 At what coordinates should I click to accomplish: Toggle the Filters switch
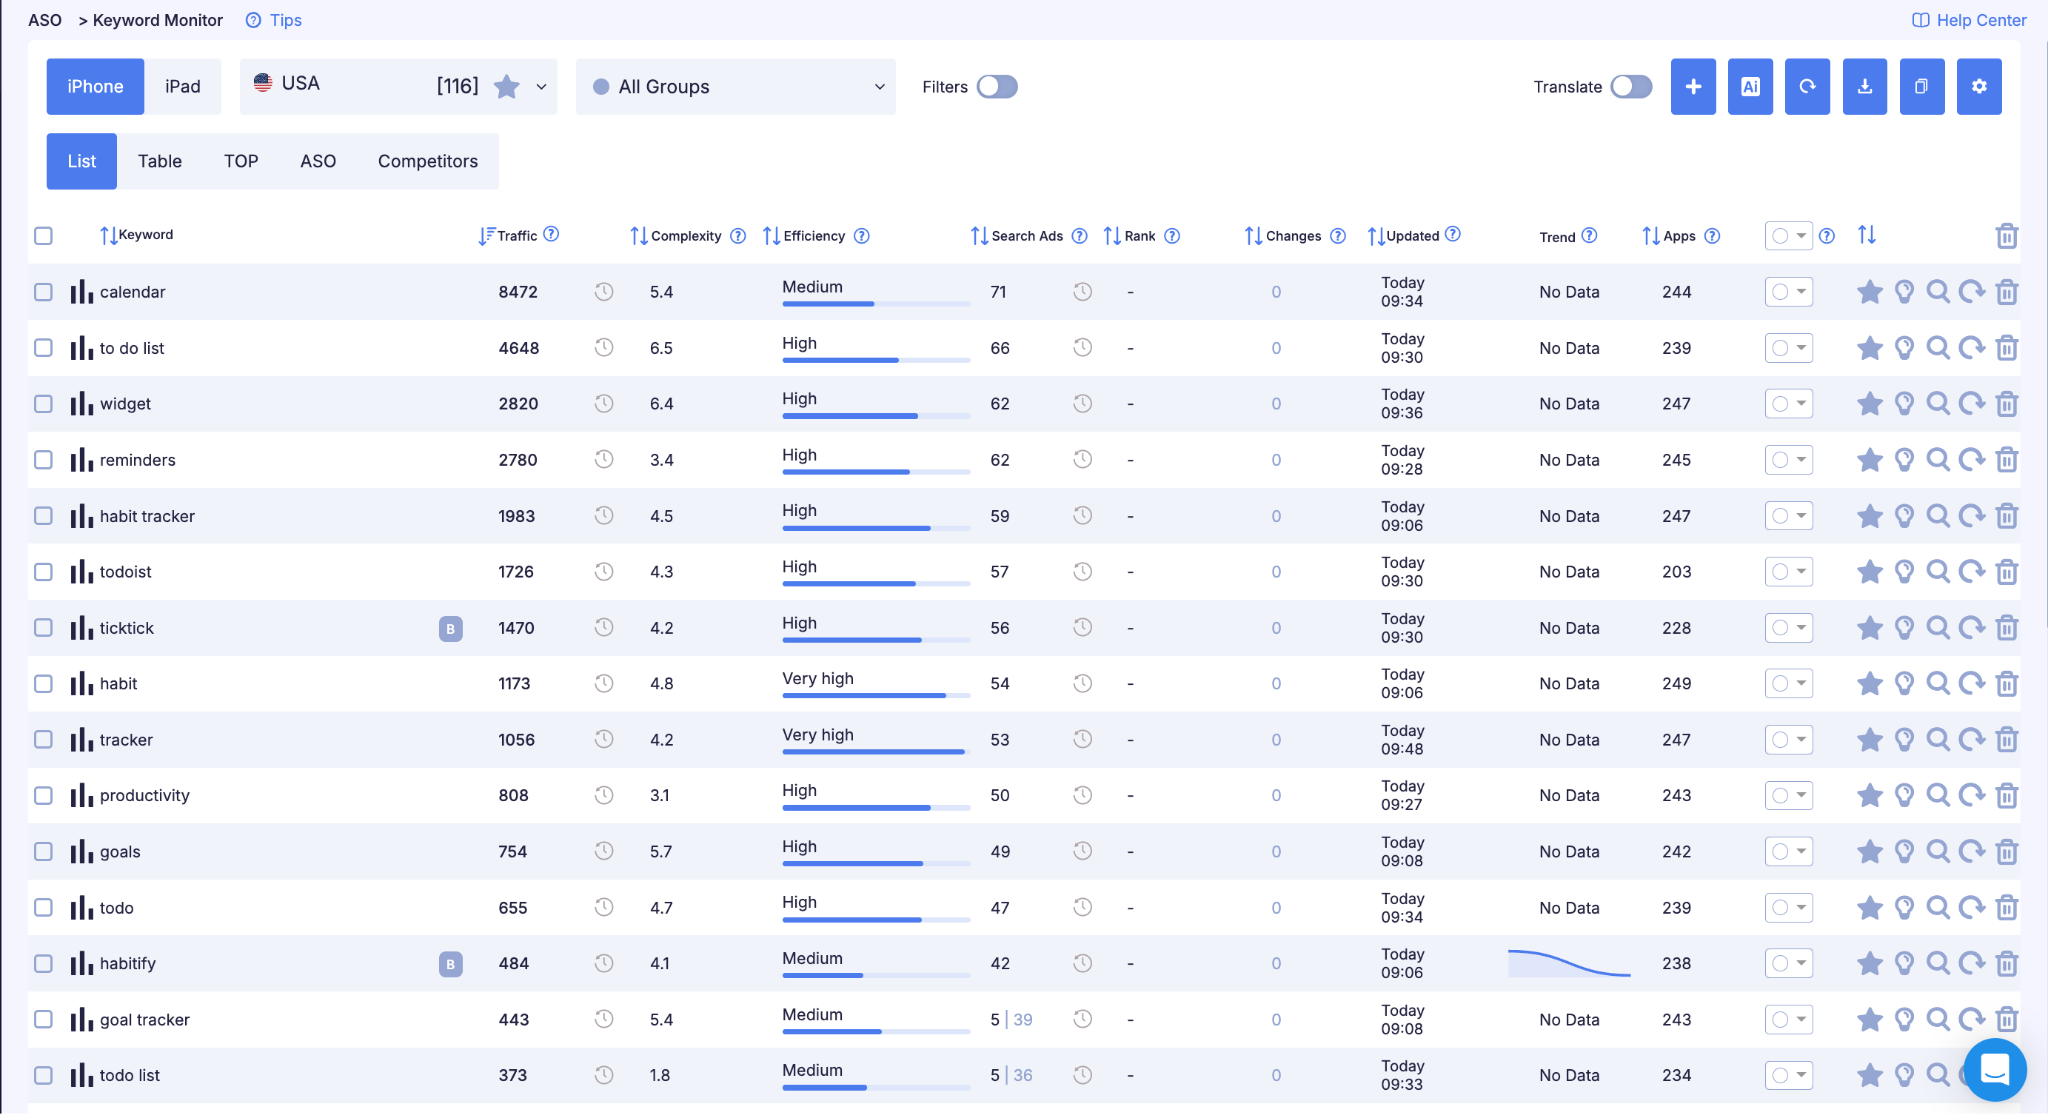(x=997, y=87)
